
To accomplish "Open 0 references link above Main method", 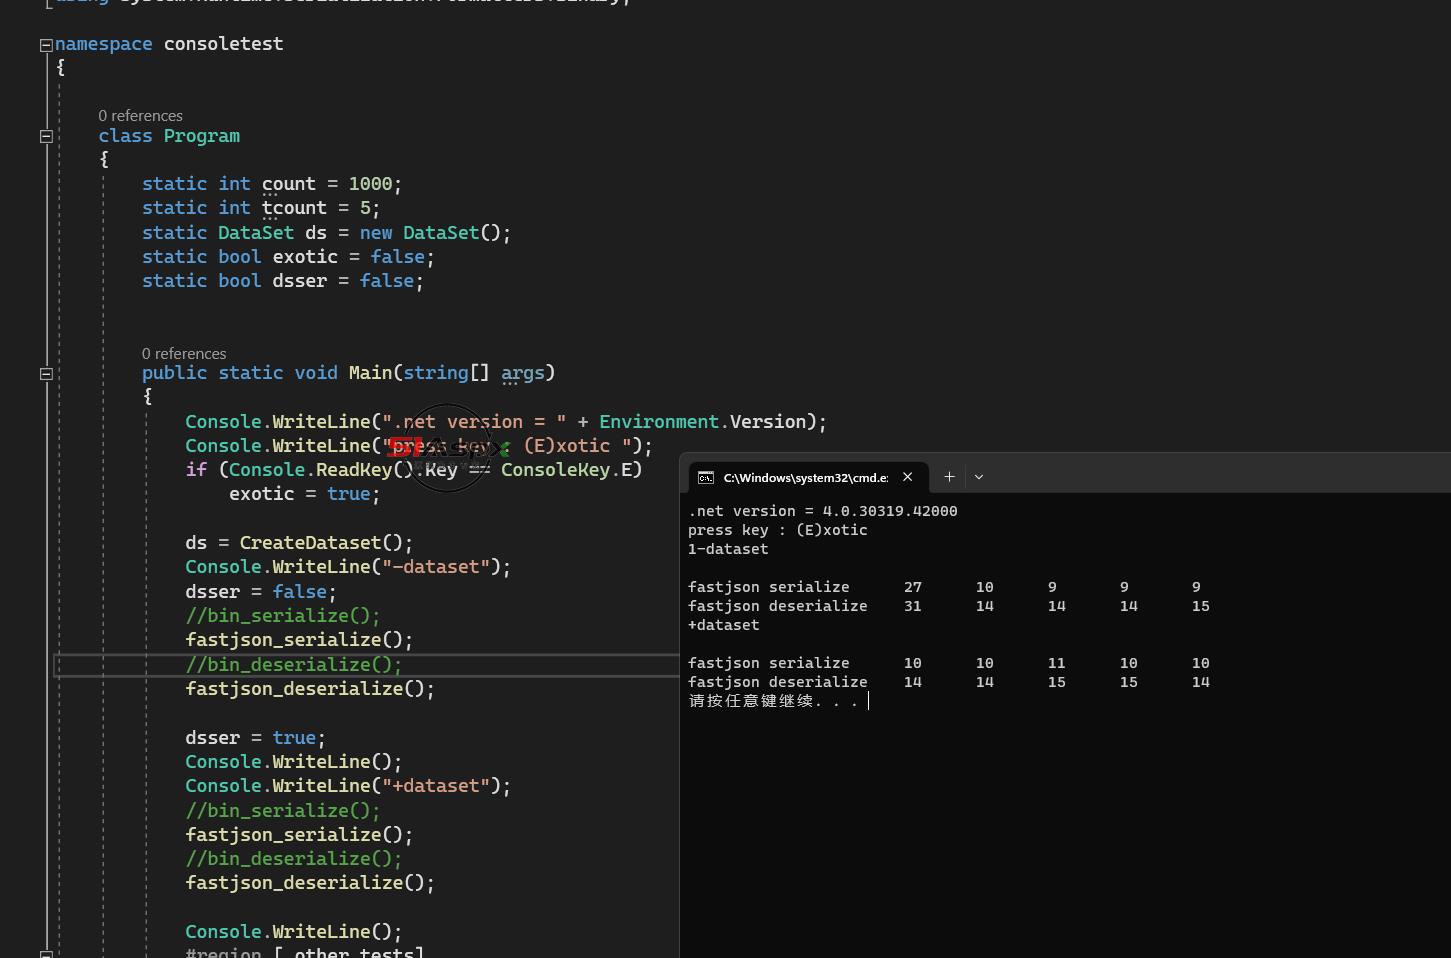I will 184,354.
